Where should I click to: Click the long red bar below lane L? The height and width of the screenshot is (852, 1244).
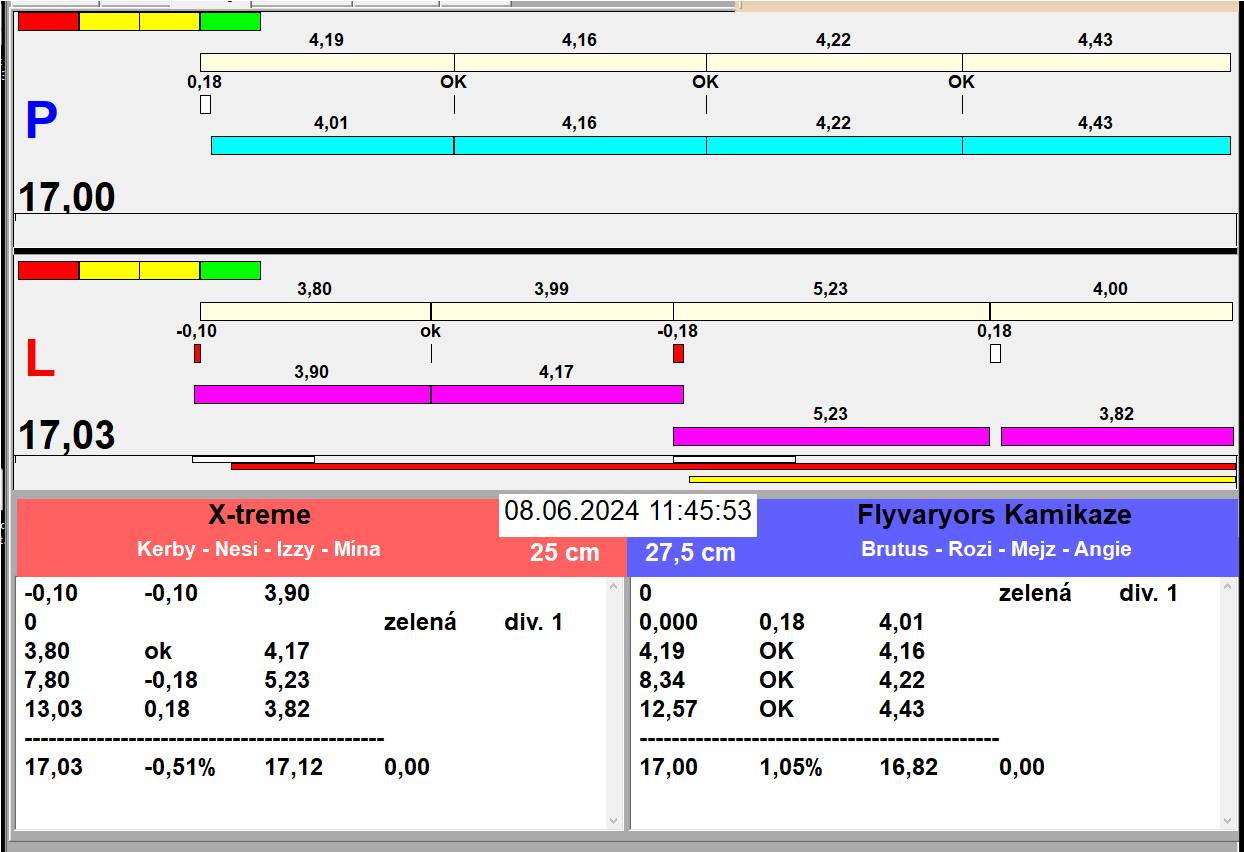(733, 467)
